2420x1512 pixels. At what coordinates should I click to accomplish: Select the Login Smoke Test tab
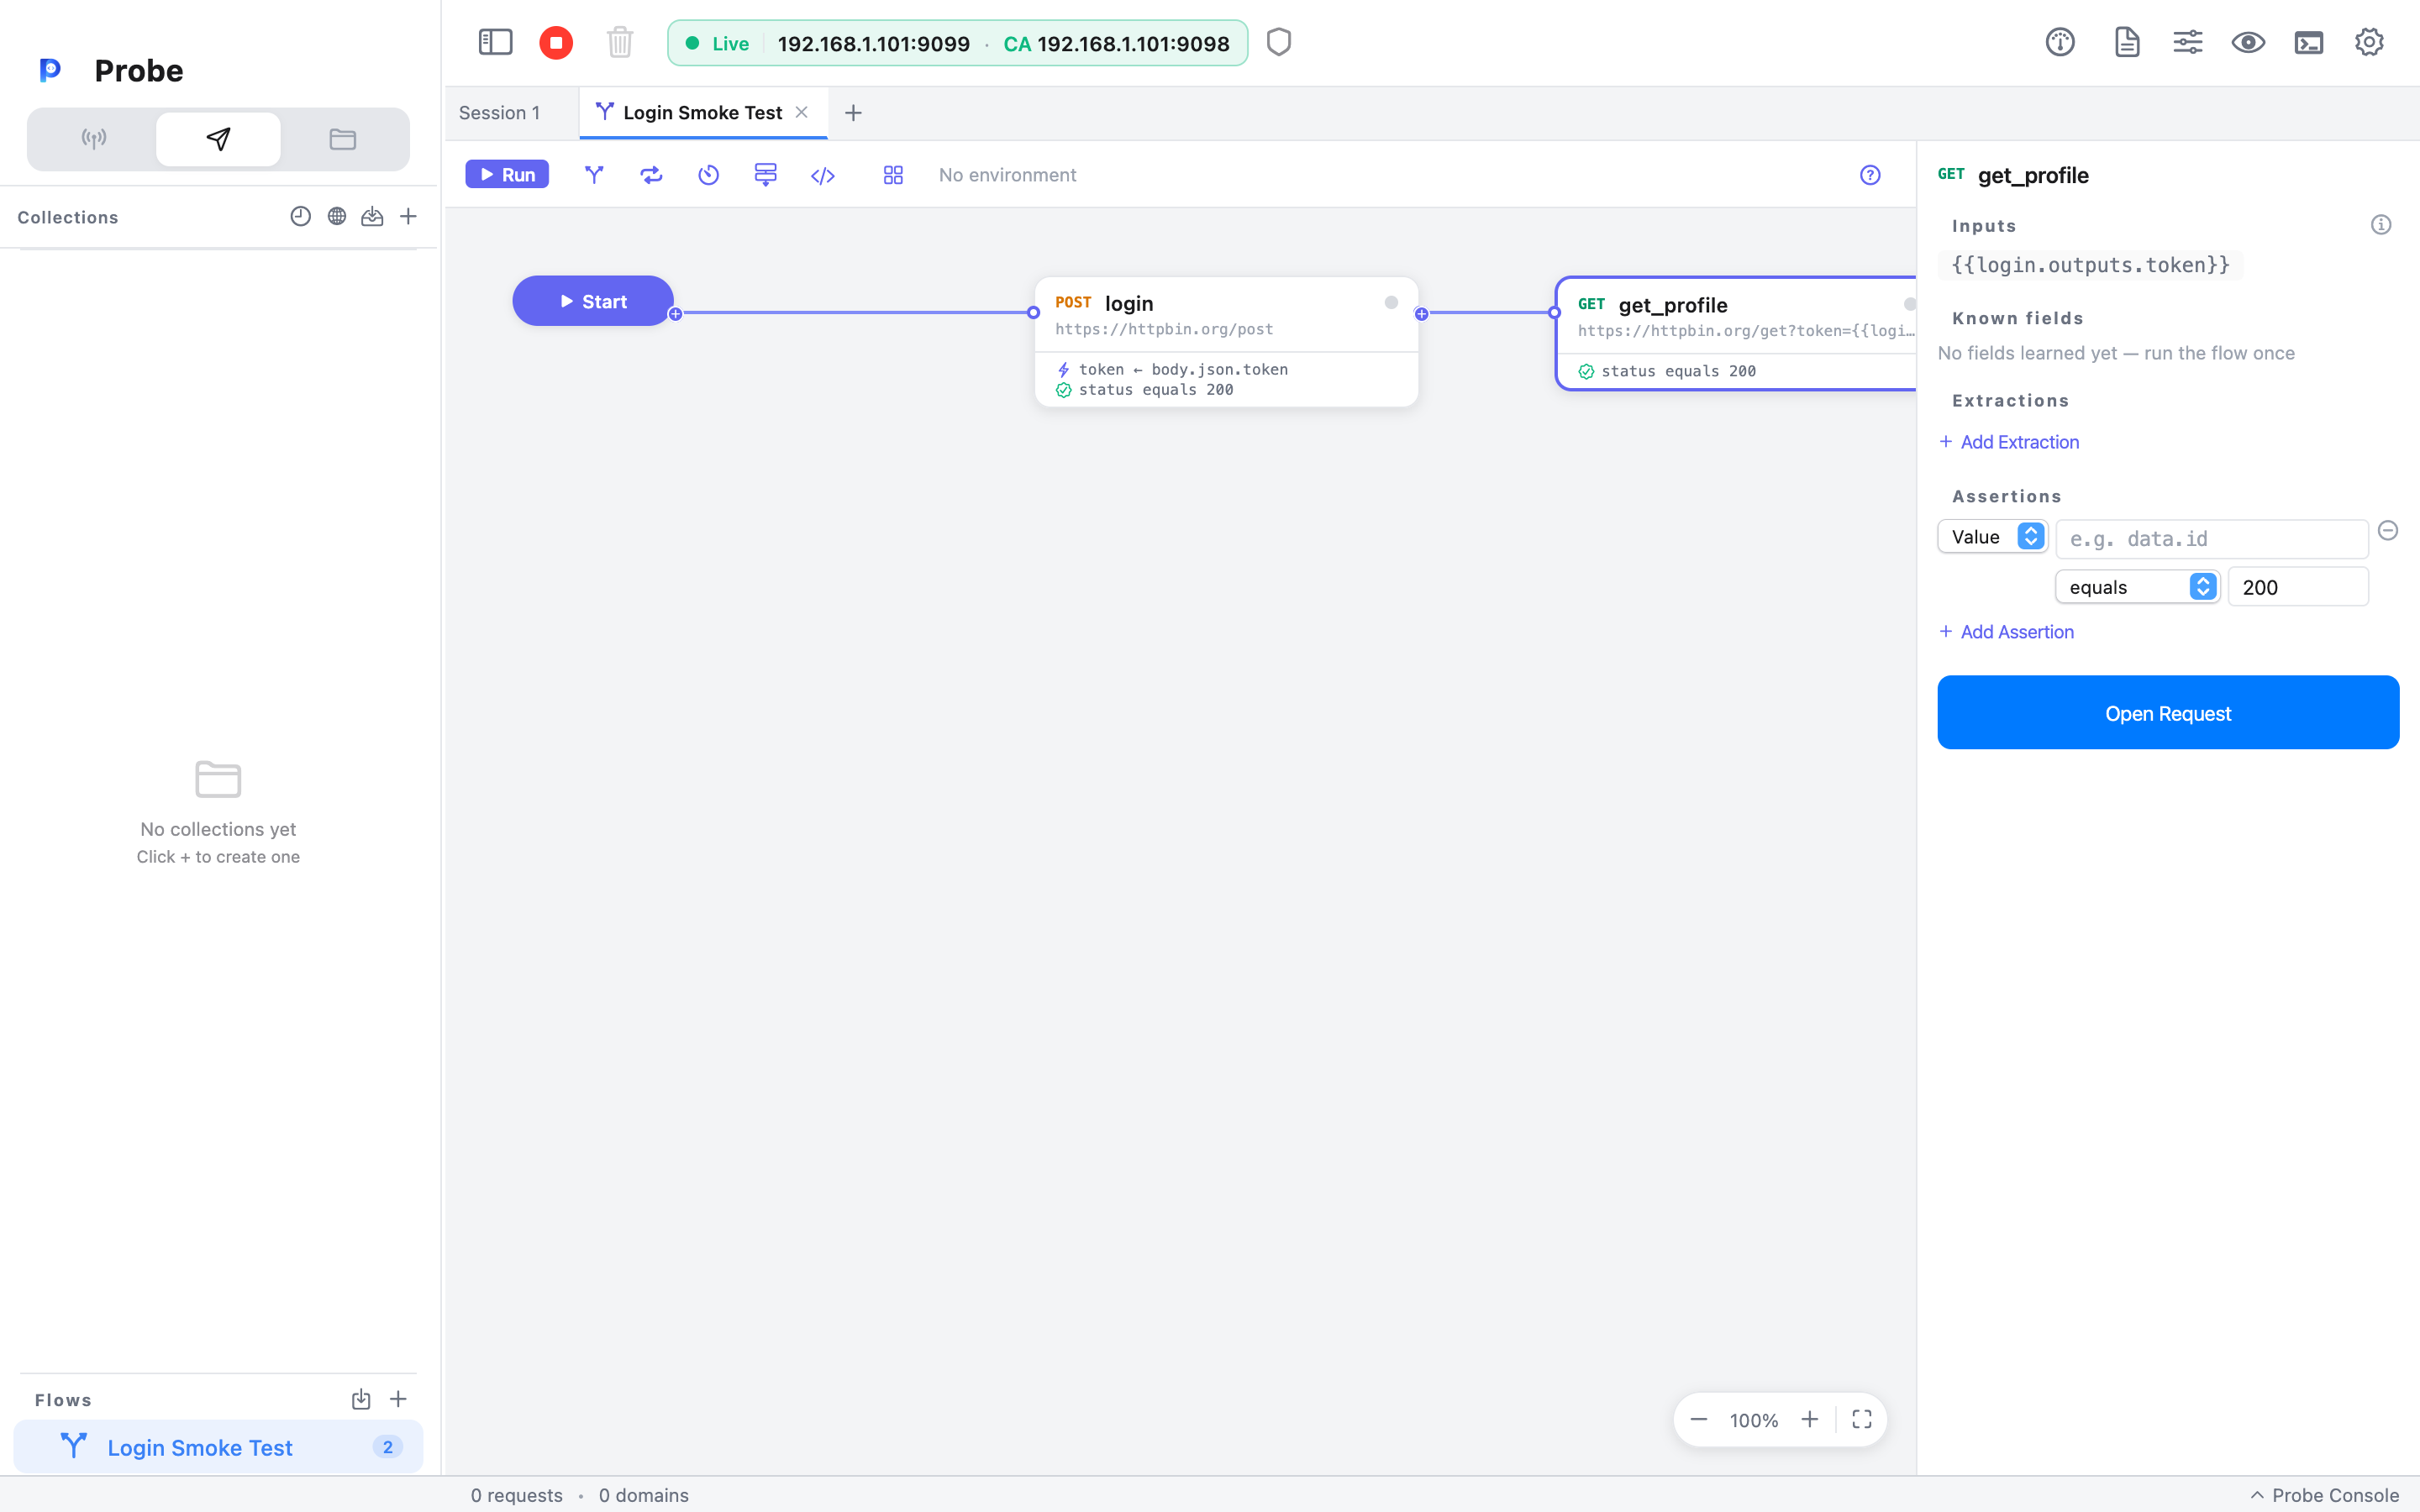[702, 113]
